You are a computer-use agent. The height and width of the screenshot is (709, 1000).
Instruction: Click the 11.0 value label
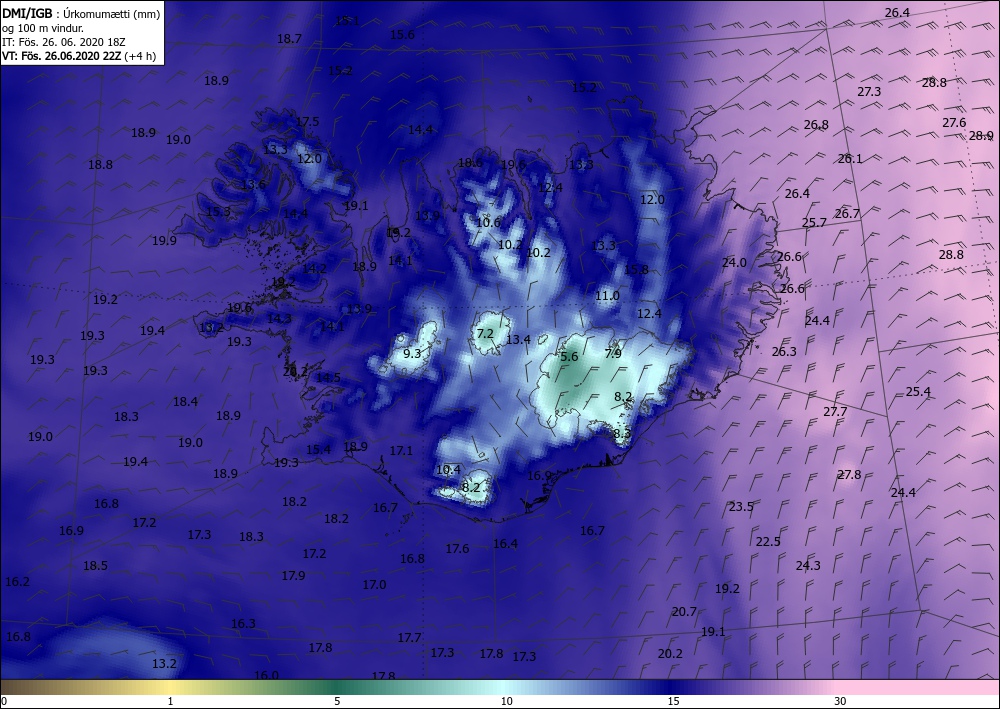click(607, 296)
